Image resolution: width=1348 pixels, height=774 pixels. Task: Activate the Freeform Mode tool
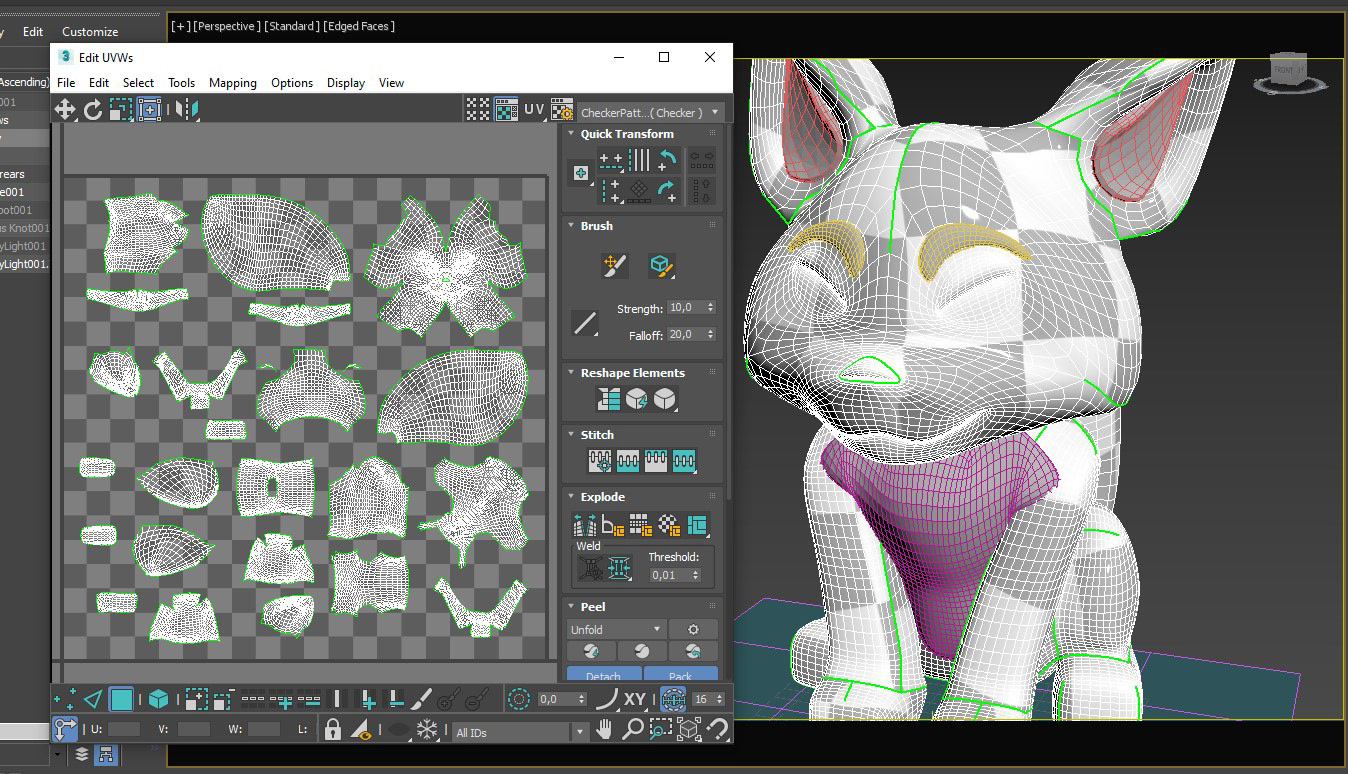pos(149,110)
